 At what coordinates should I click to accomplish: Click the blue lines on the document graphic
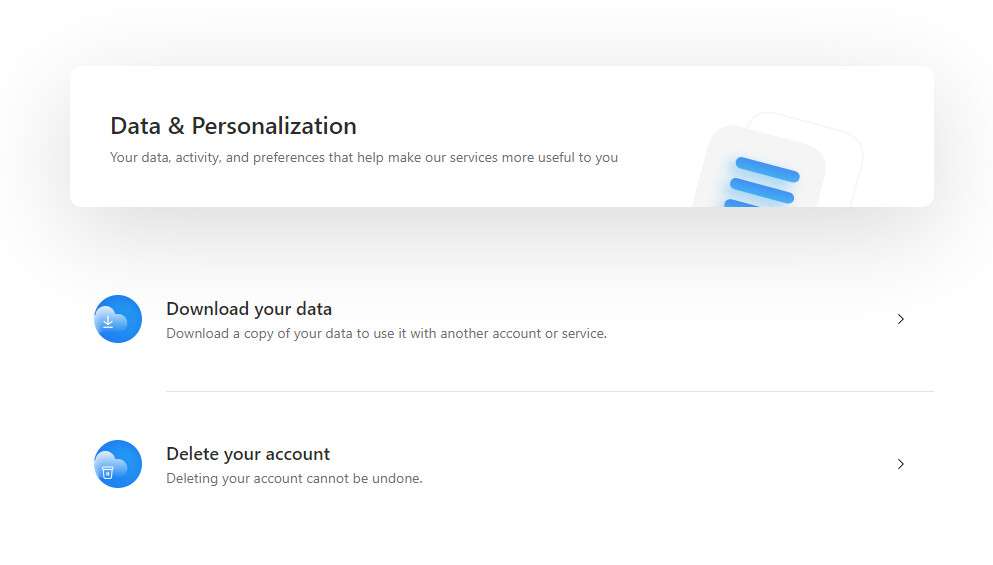(x=762, y=182)
